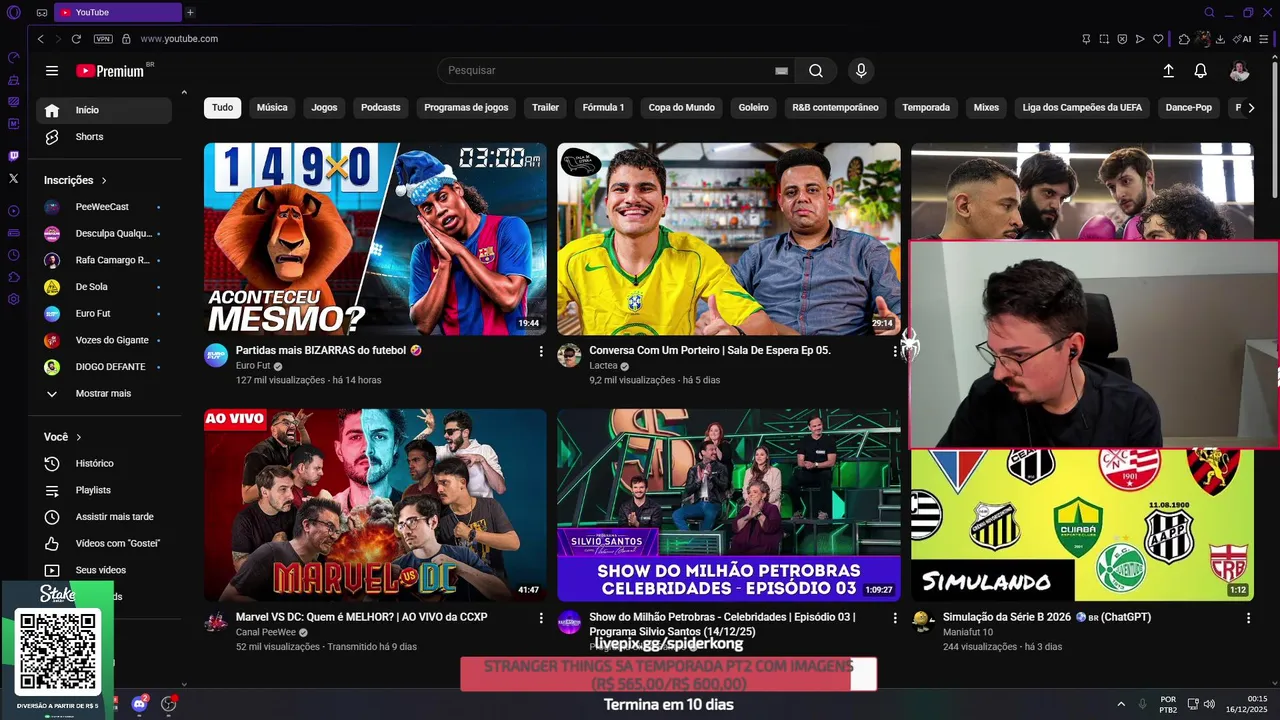The image size is (1280, 720).
Task: Open the Player icon in Opera sidebar
Action: pos(13,211)
